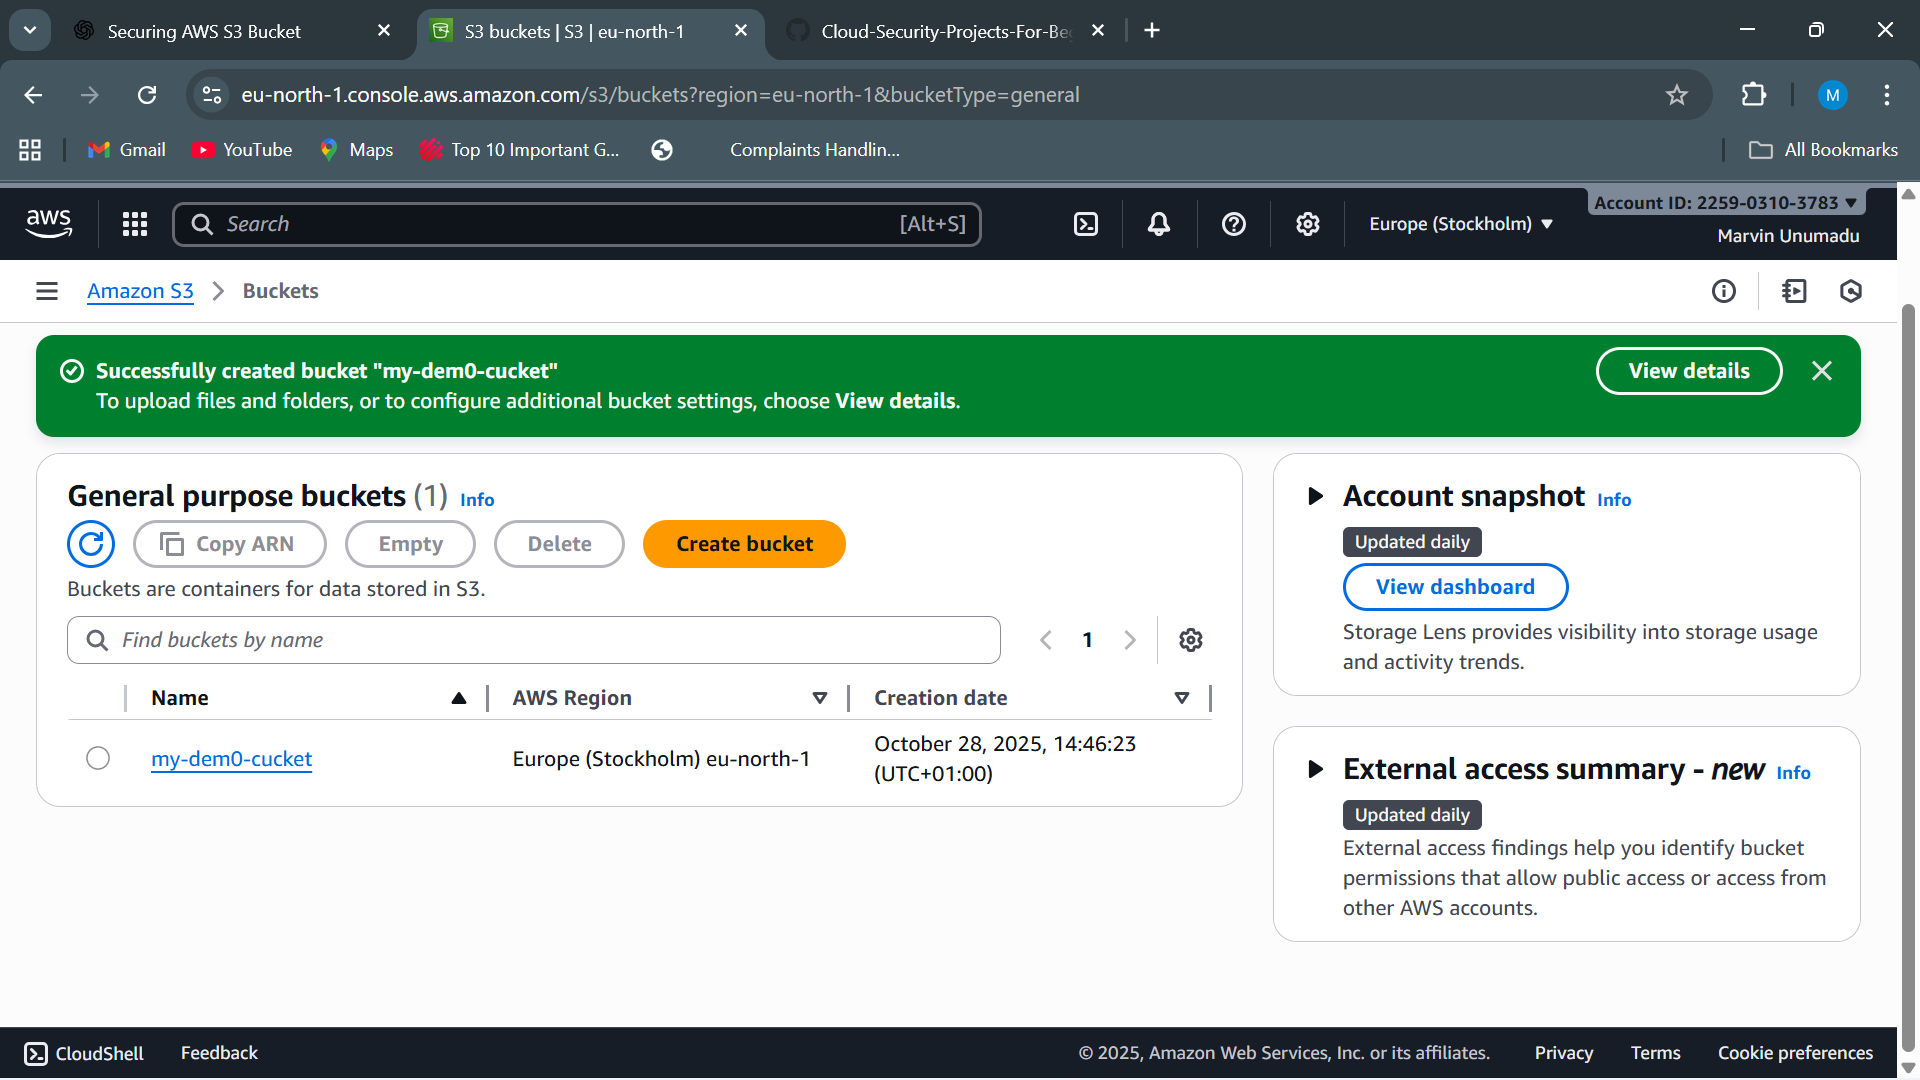
Task: Switch to the Securing AWS S3 Bucket tab
Action: coord(205,31)
